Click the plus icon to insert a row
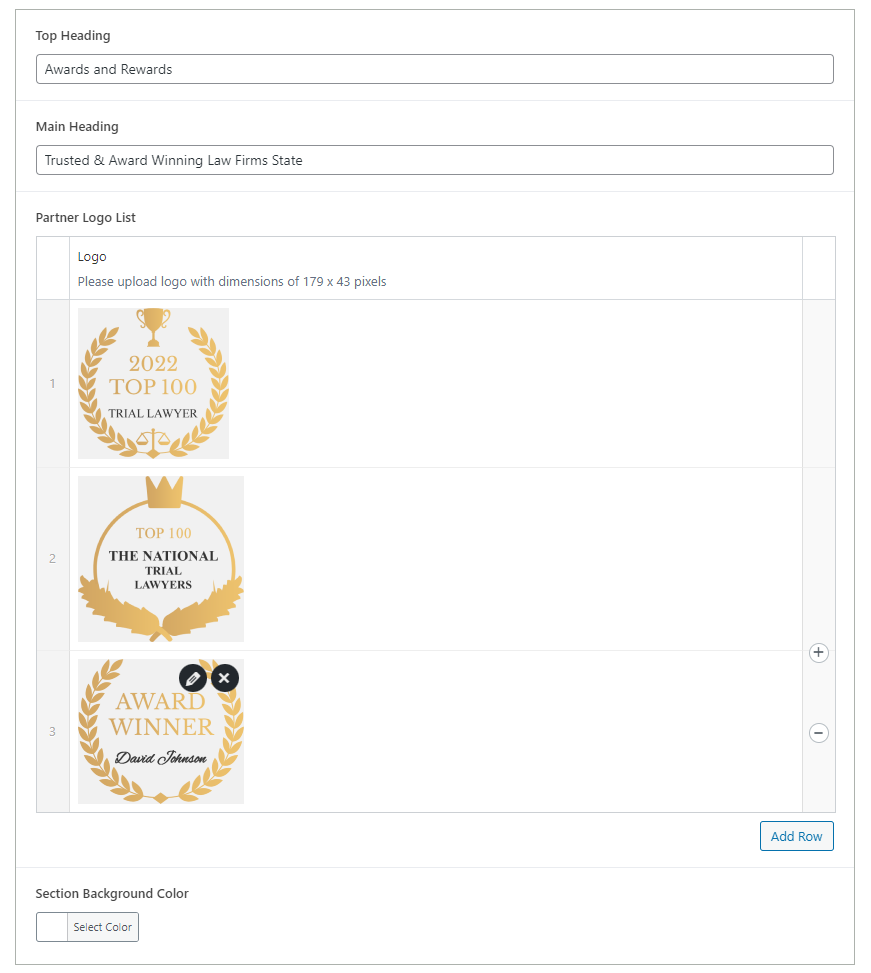 818,653
